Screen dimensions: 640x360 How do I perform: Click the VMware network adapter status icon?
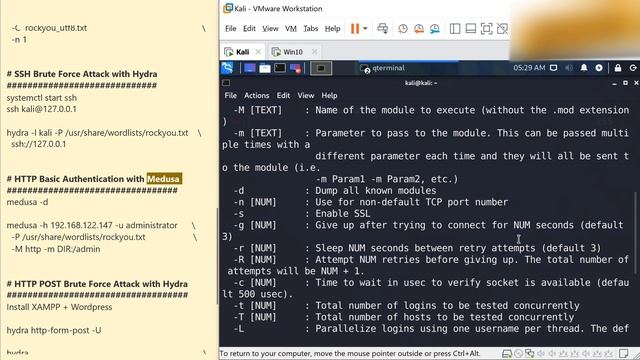pyautogui.click(x=530, y=353)
